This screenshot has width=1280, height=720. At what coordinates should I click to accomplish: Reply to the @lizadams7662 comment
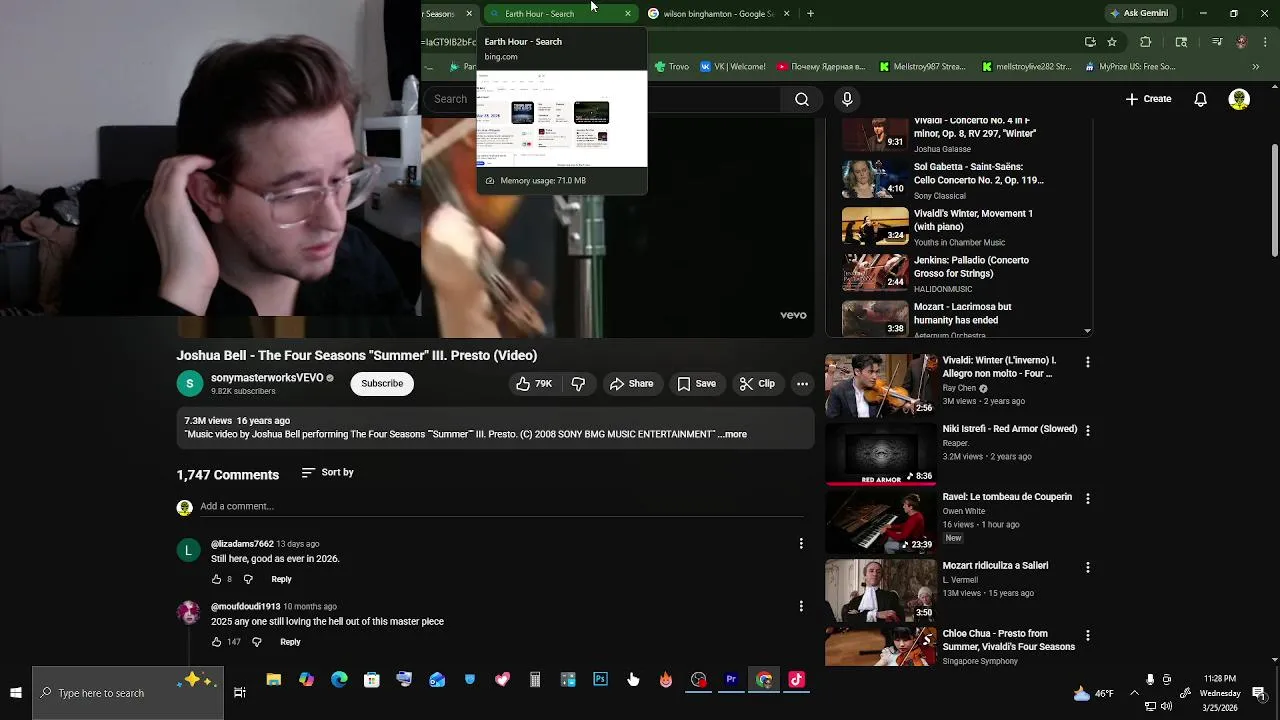pyautogui.click(x=281, y=579)
